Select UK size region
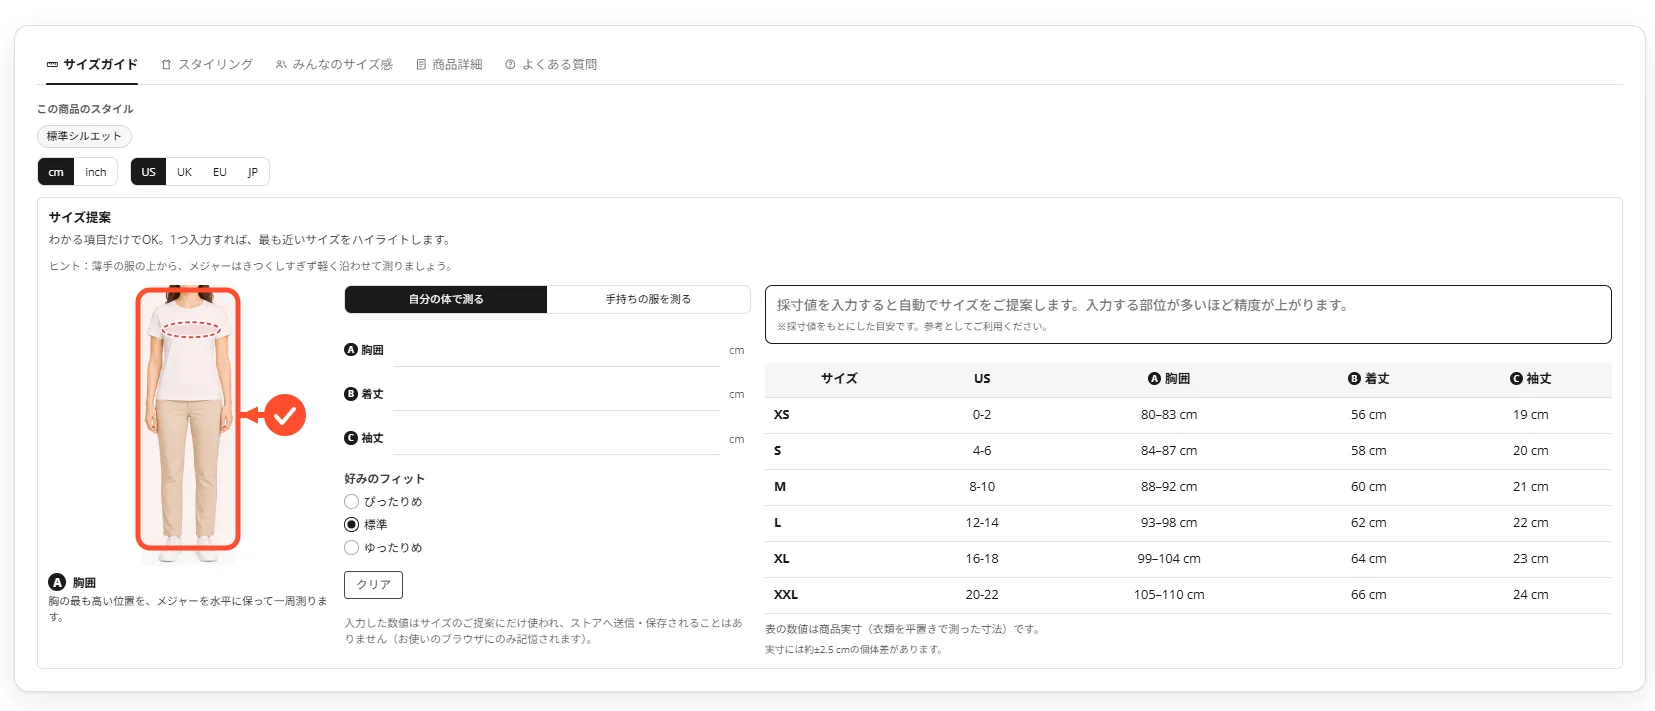 [184, 172]
